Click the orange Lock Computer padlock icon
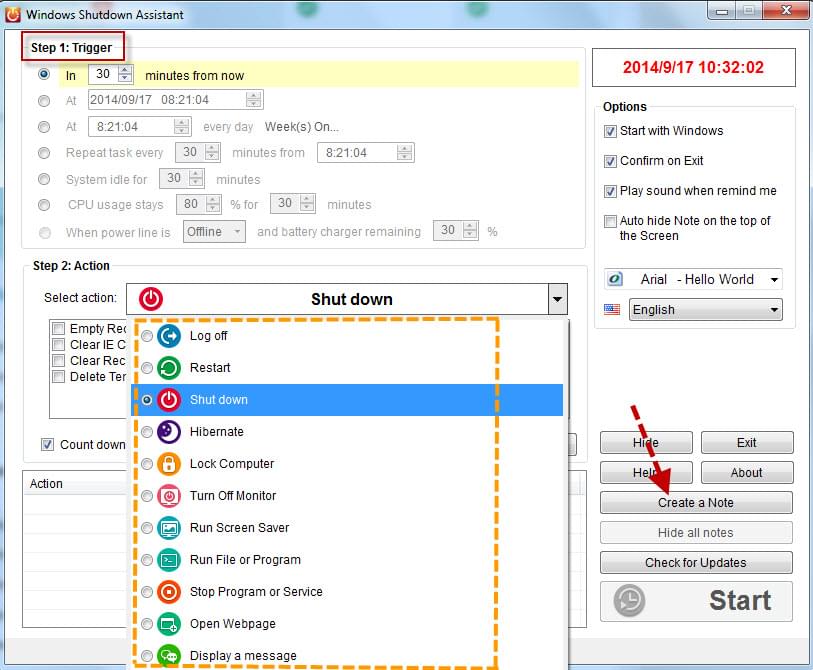813x670 pixels. (169, 464)
